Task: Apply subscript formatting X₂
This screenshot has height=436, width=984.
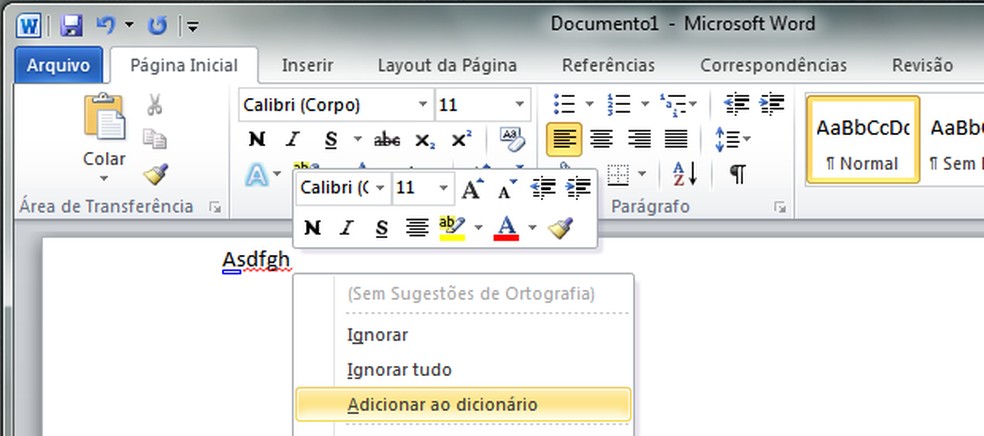Action: pyautogui.click(x=425, y=141)
